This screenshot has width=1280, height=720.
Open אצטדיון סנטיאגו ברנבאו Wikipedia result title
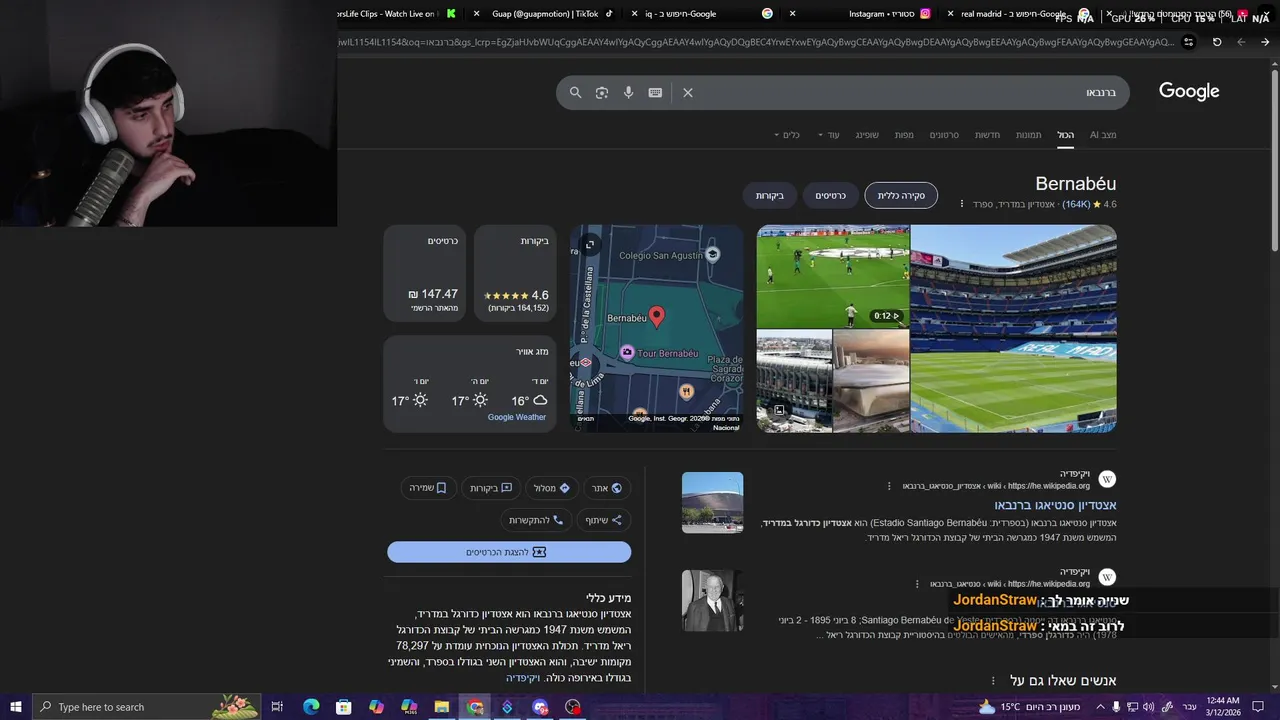[1055, 505]
